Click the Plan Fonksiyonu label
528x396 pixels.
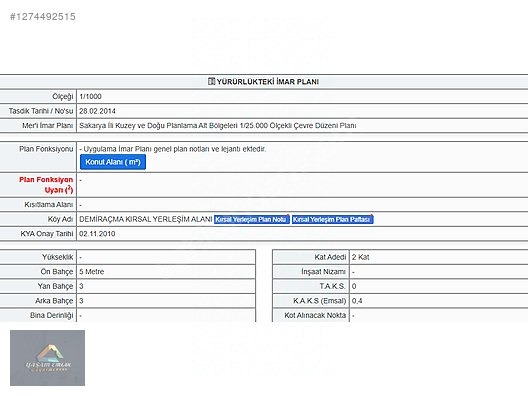pyautogui.click(x=46, y=149)
